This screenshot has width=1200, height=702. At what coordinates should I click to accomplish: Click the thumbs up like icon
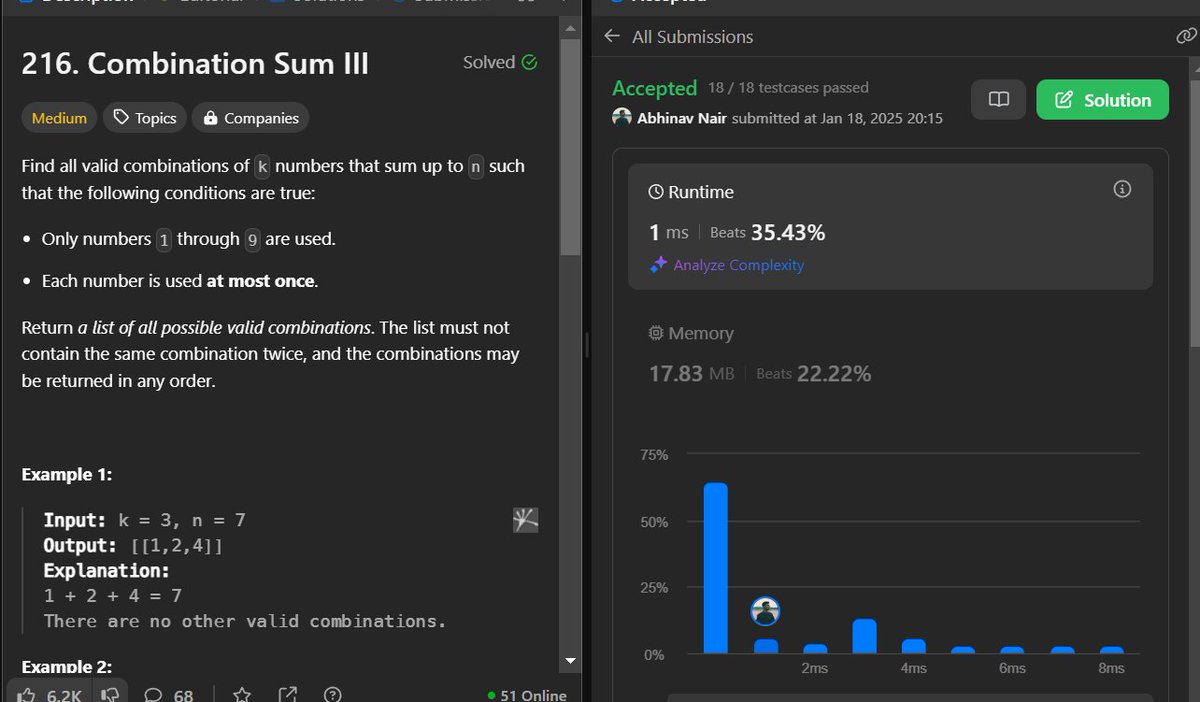(x=27, y=694)
